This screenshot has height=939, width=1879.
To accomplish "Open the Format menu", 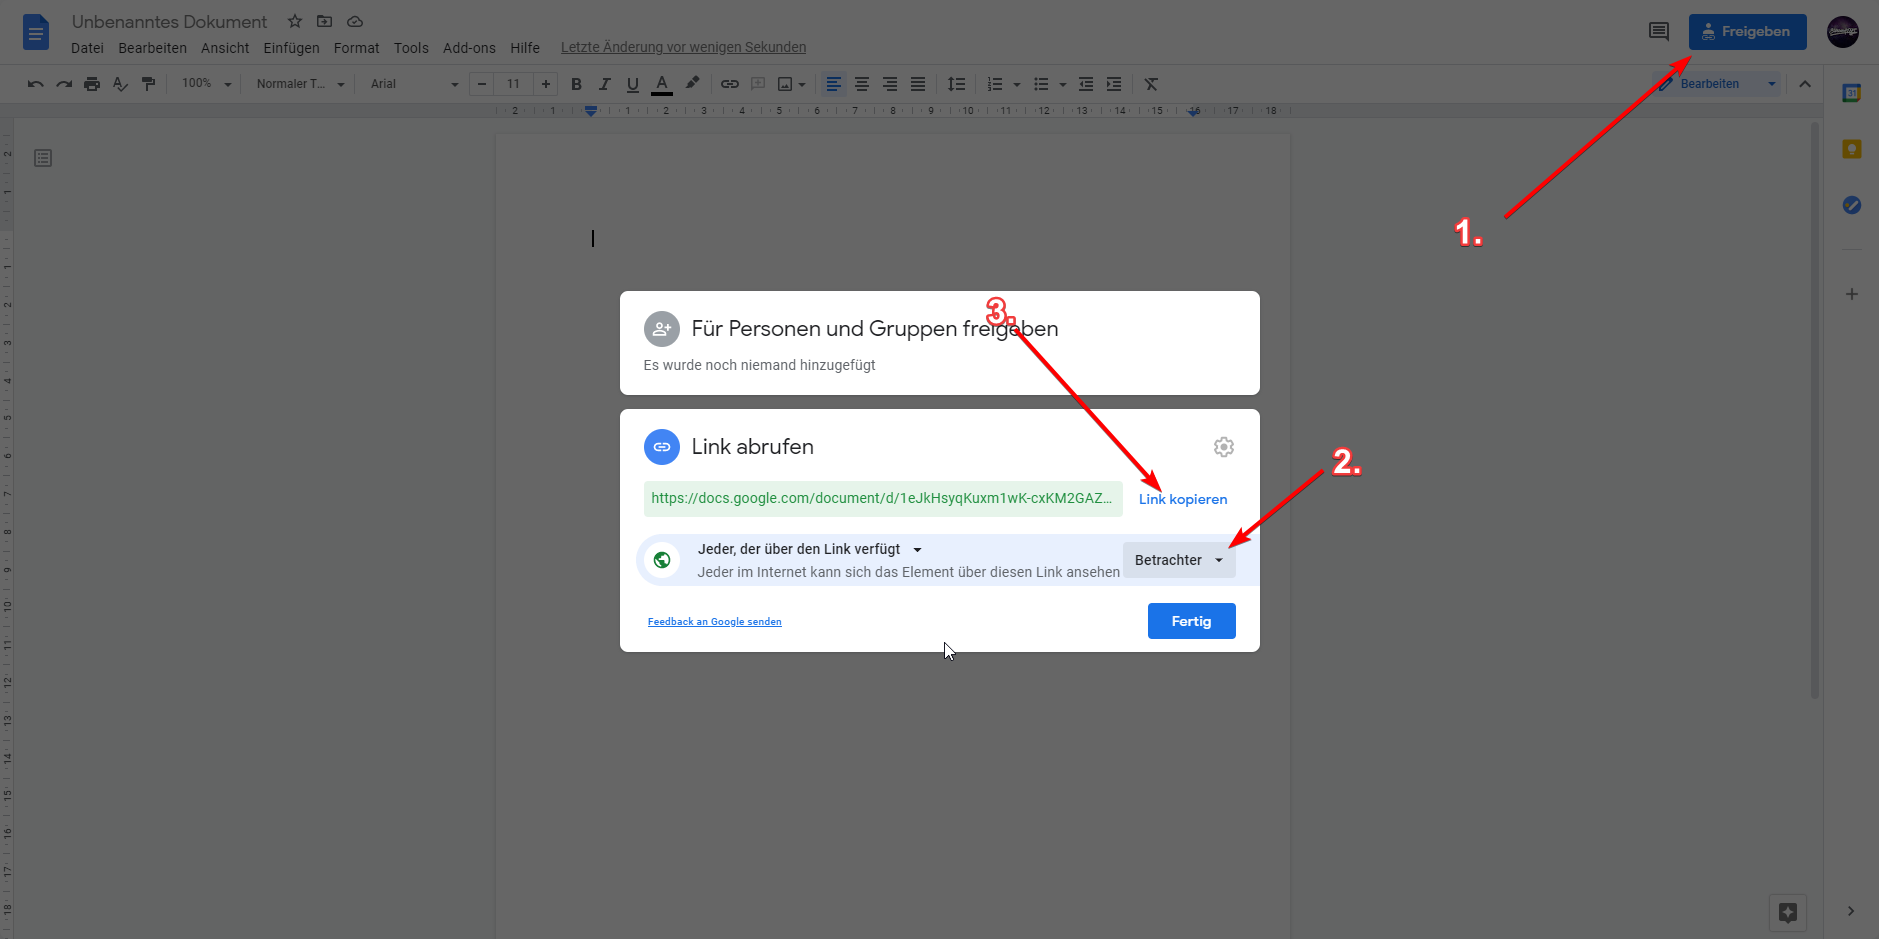I will [x=356, y=48].
